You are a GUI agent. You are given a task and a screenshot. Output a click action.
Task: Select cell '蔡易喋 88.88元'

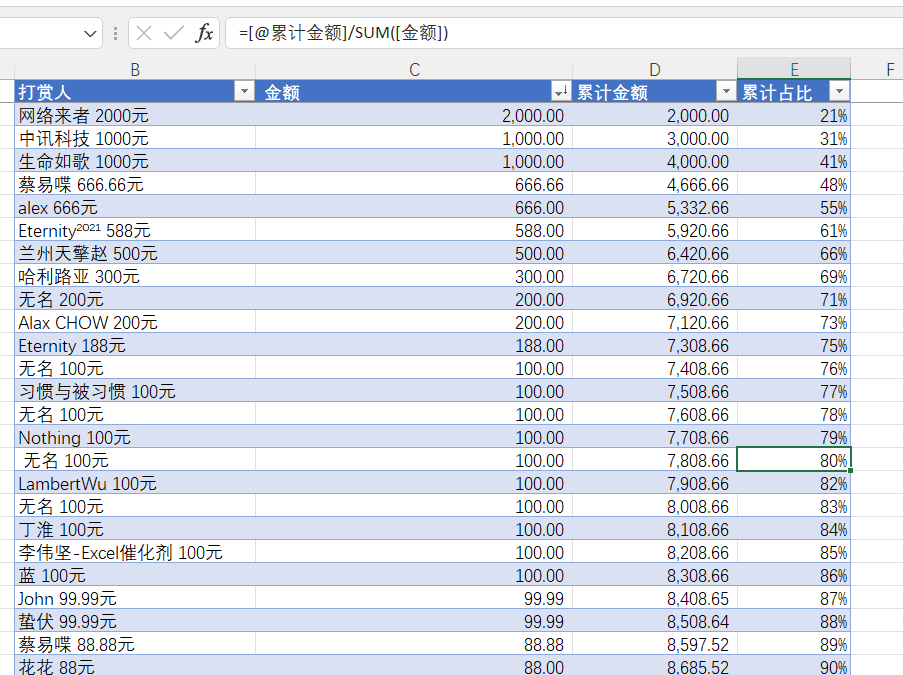click(135, 644)
